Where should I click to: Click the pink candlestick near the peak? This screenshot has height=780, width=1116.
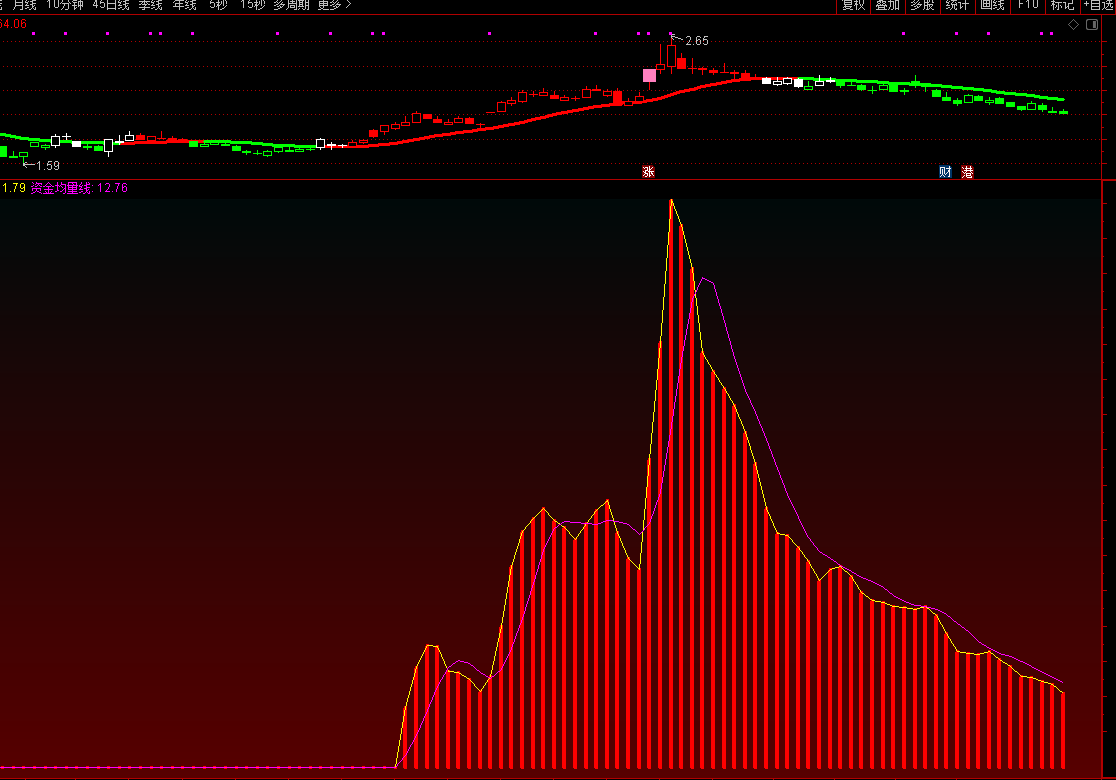click(649, 75)
